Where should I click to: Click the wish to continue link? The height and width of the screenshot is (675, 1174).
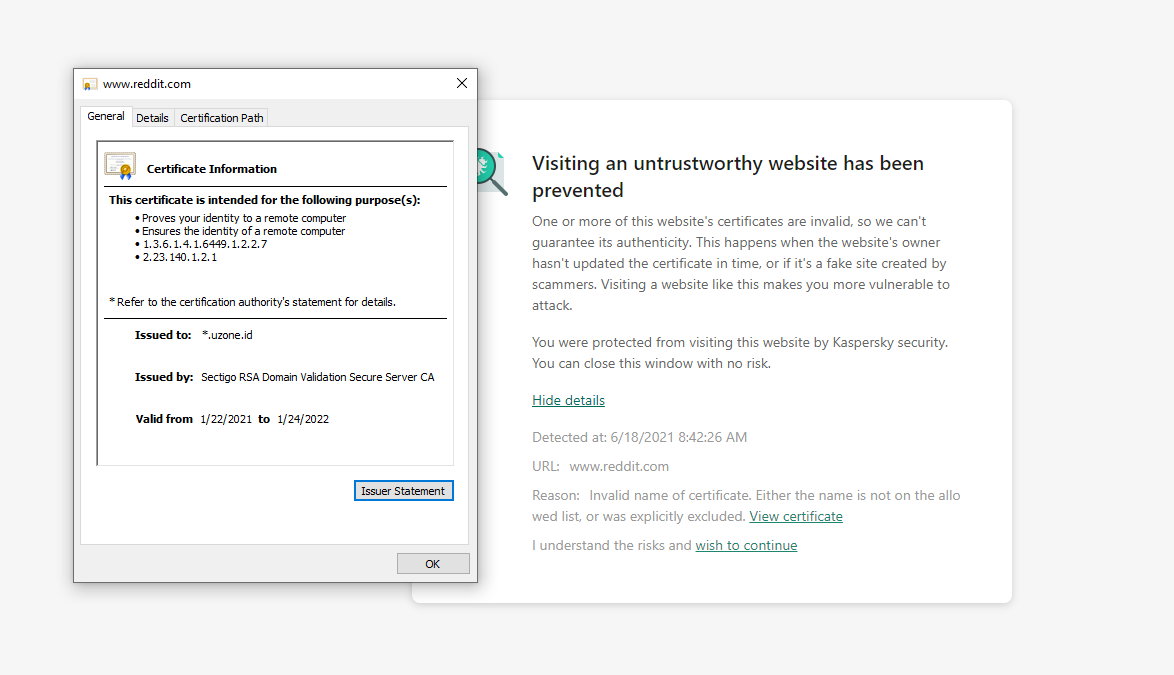coord(746,546)
